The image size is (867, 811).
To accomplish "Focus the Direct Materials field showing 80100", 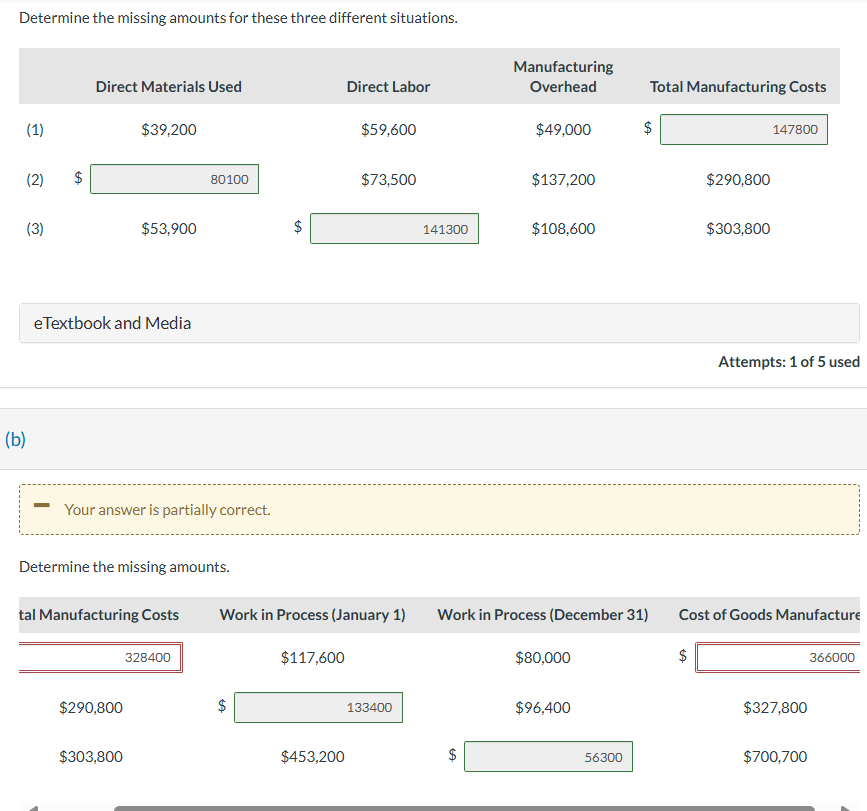I will click(175, 179).
